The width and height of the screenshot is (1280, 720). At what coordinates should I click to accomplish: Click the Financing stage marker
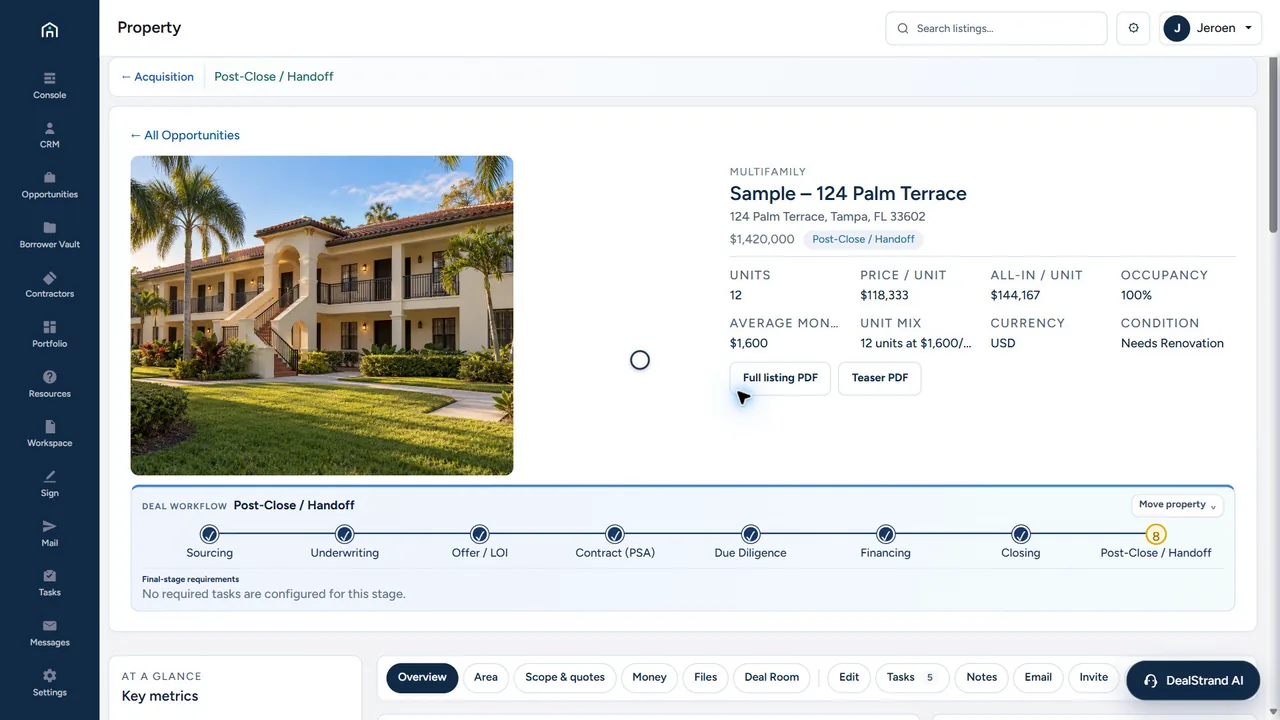[885, 534]
